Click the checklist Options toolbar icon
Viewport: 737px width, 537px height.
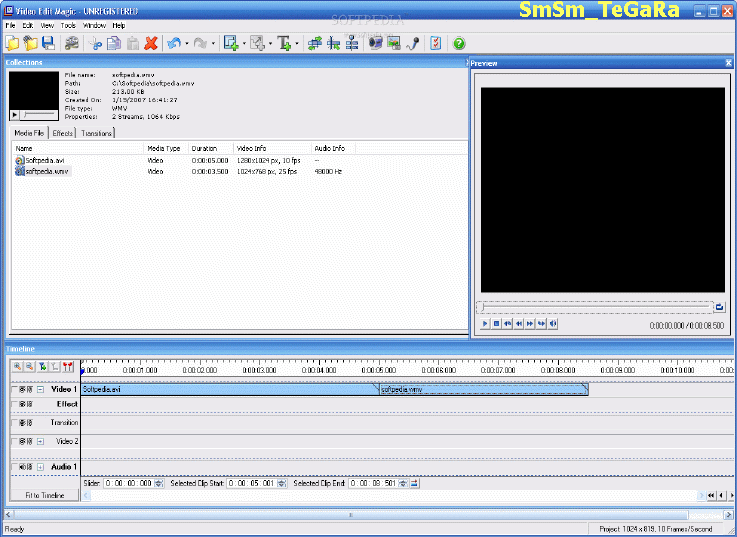(x=436, y=43)
